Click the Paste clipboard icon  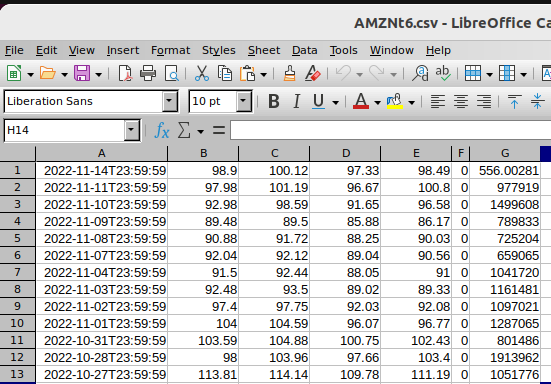[248, 74]
